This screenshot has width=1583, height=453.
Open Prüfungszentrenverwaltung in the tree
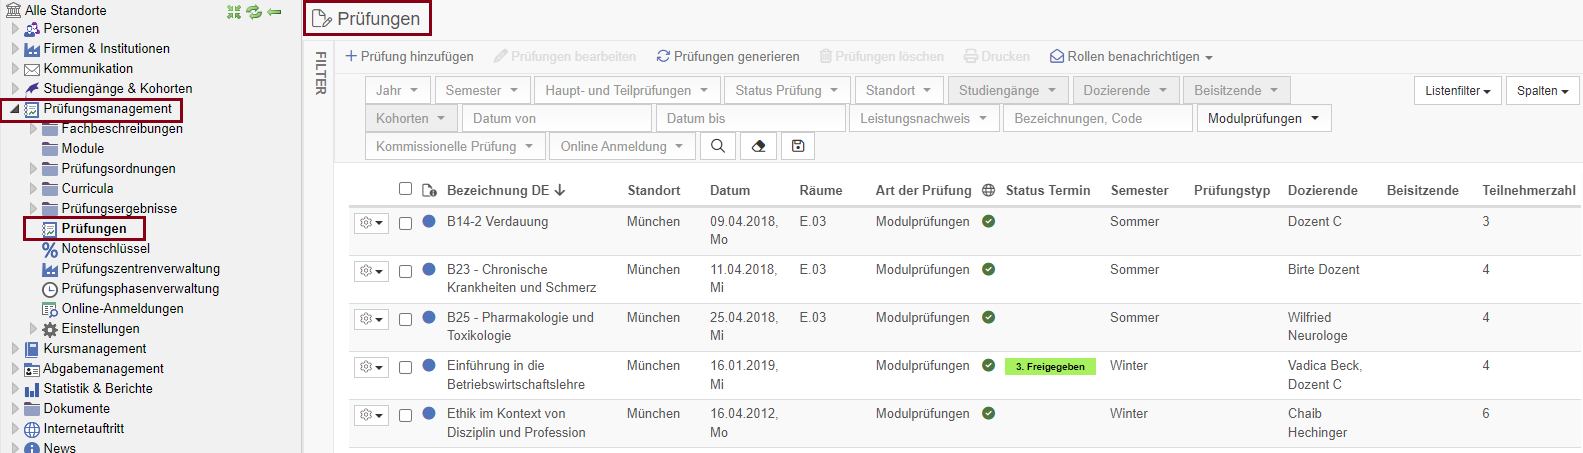141,268
